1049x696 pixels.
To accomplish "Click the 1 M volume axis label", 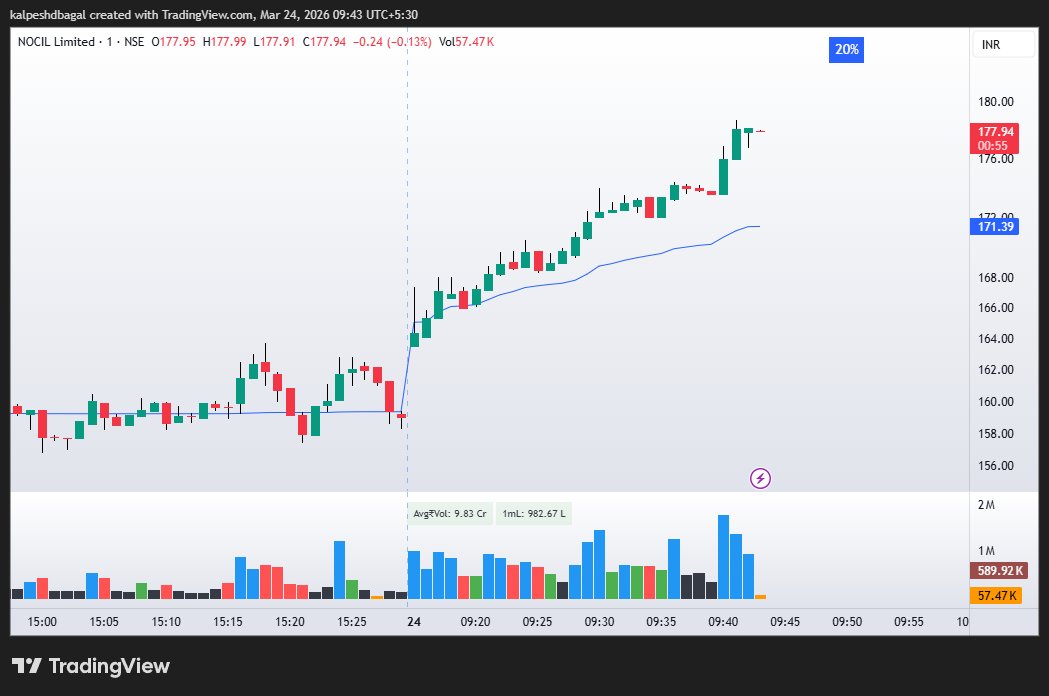I will [x=986, y=551].
